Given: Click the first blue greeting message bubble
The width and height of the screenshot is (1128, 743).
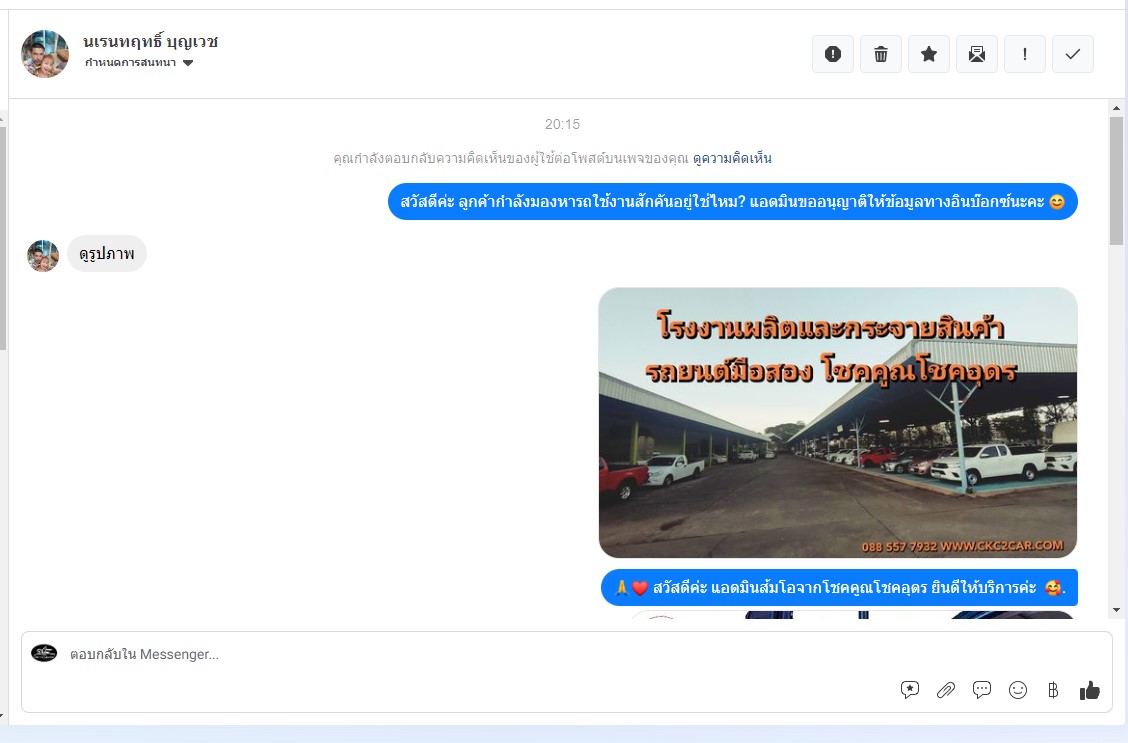Looking at the screenshot, I should (732, 201).
